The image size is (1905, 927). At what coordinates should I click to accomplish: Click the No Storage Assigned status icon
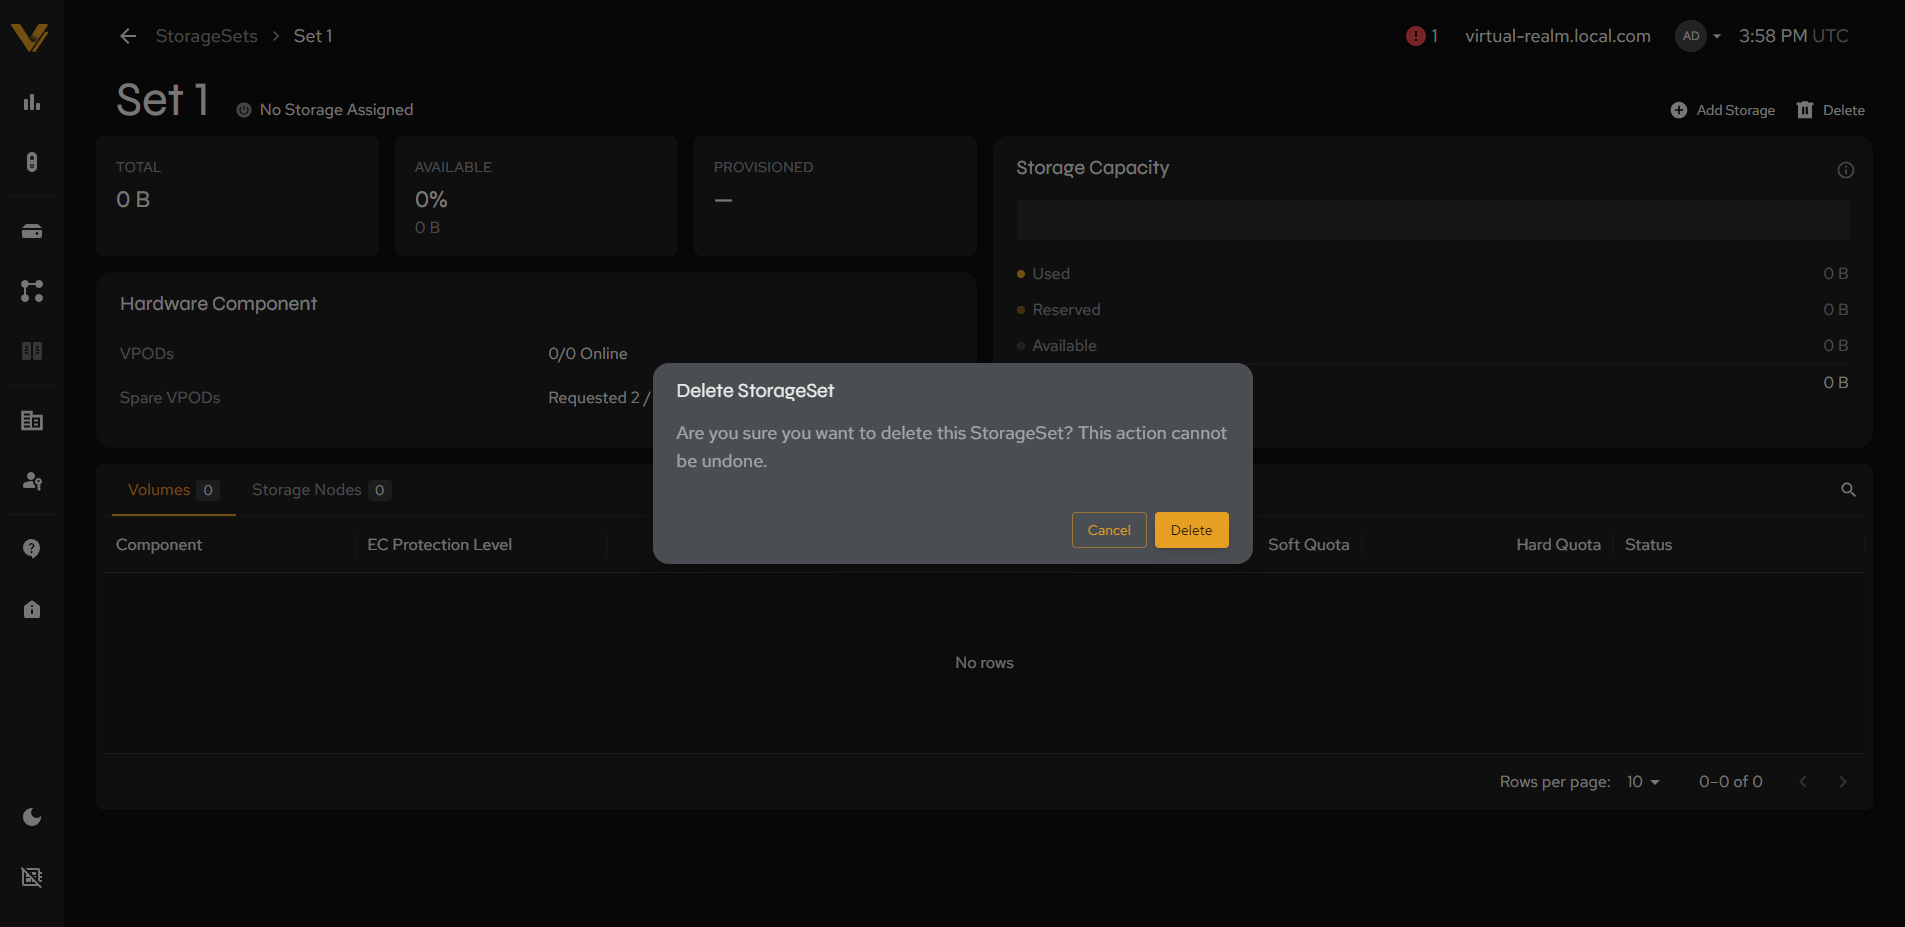click(x=244, y=110)
